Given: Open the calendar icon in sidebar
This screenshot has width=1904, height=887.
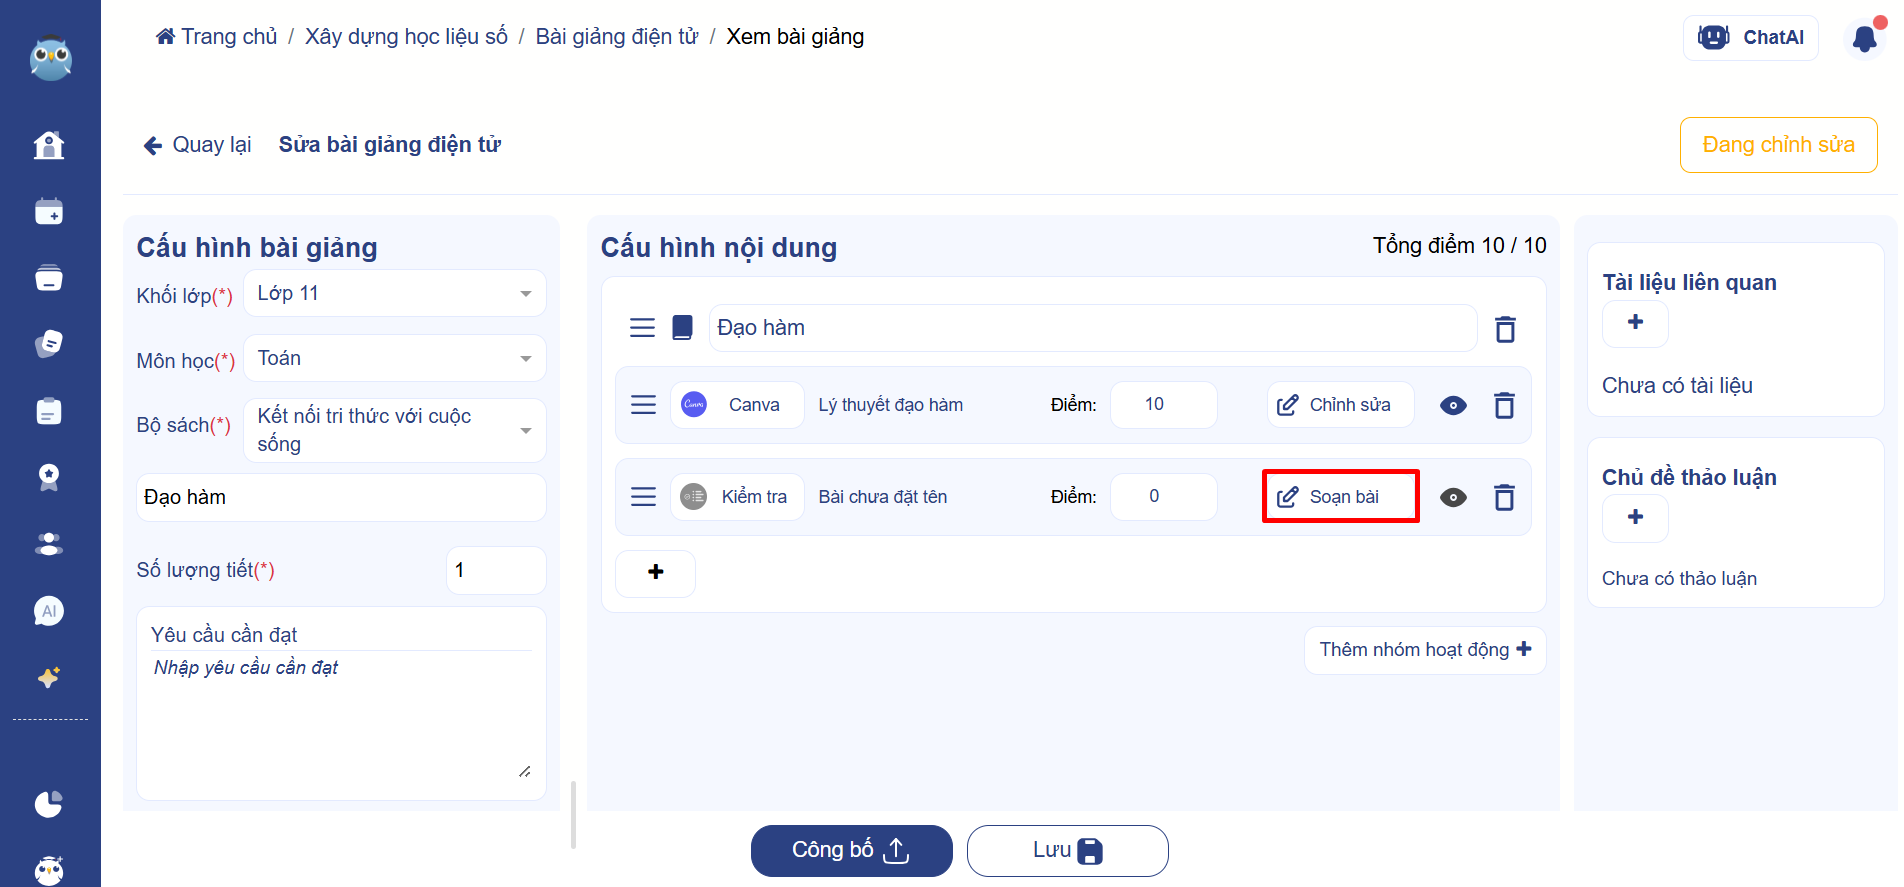Looking at the screenshot, I should pos(48,212).
